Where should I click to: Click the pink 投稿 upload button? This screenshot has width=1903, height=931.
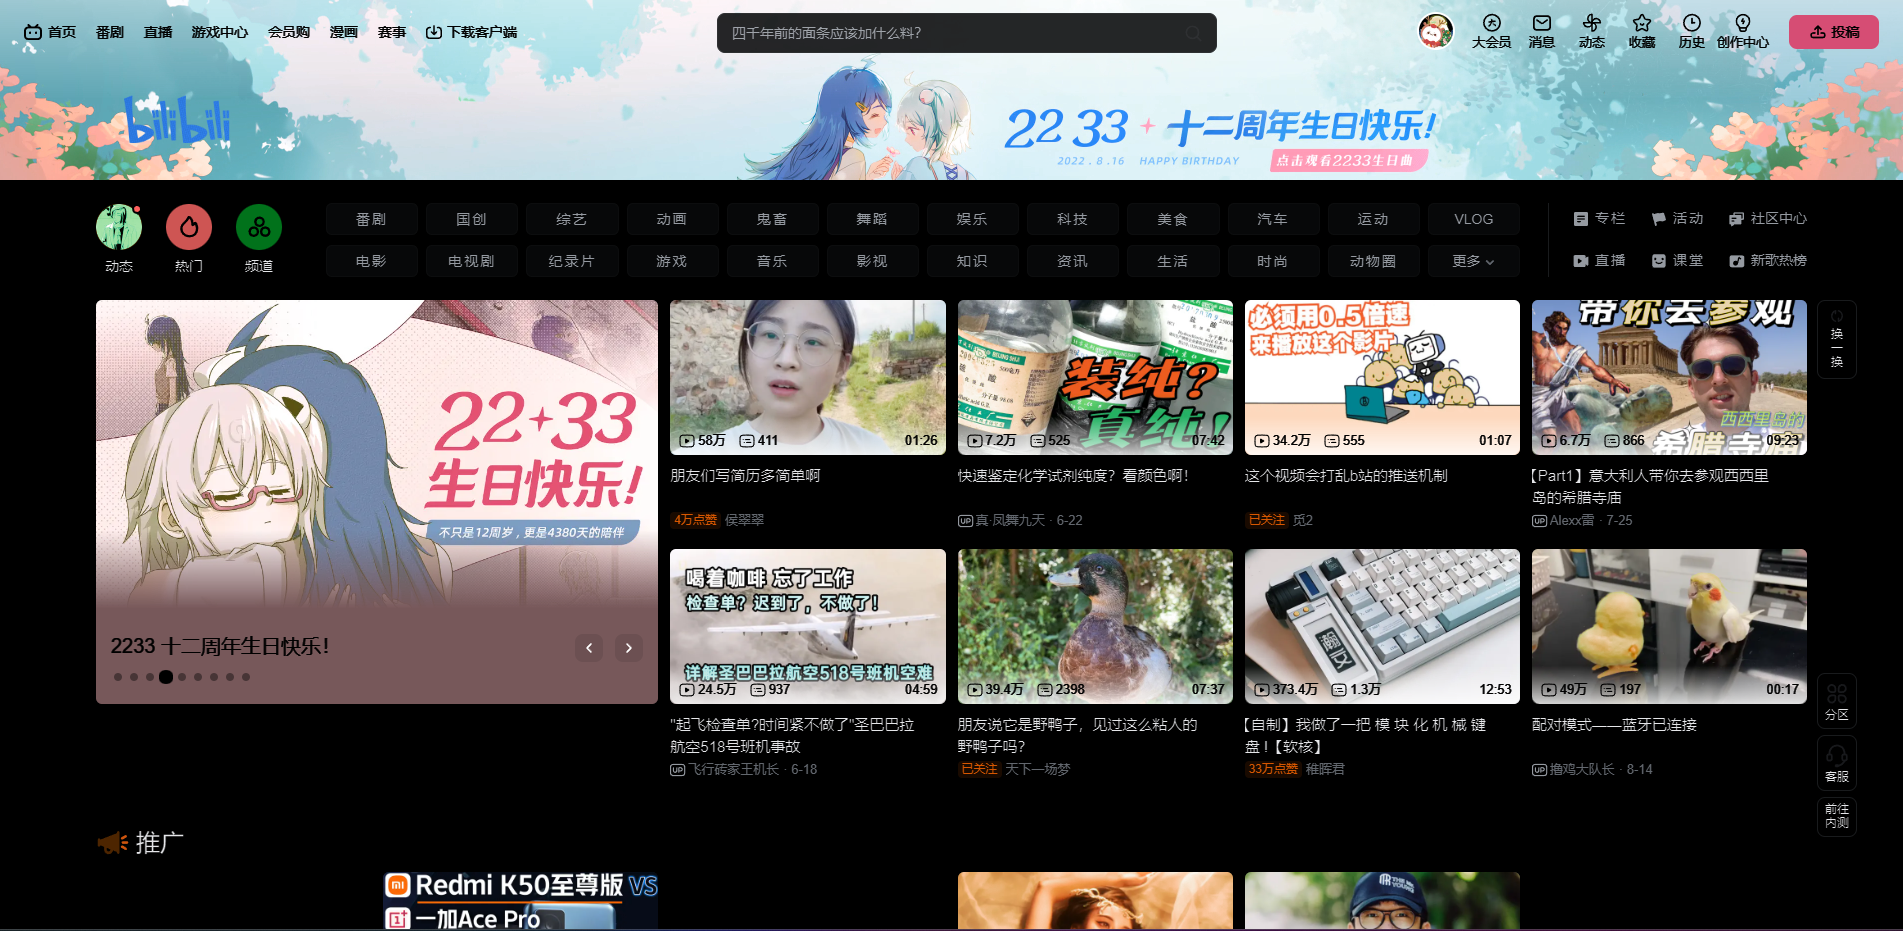1833,32
